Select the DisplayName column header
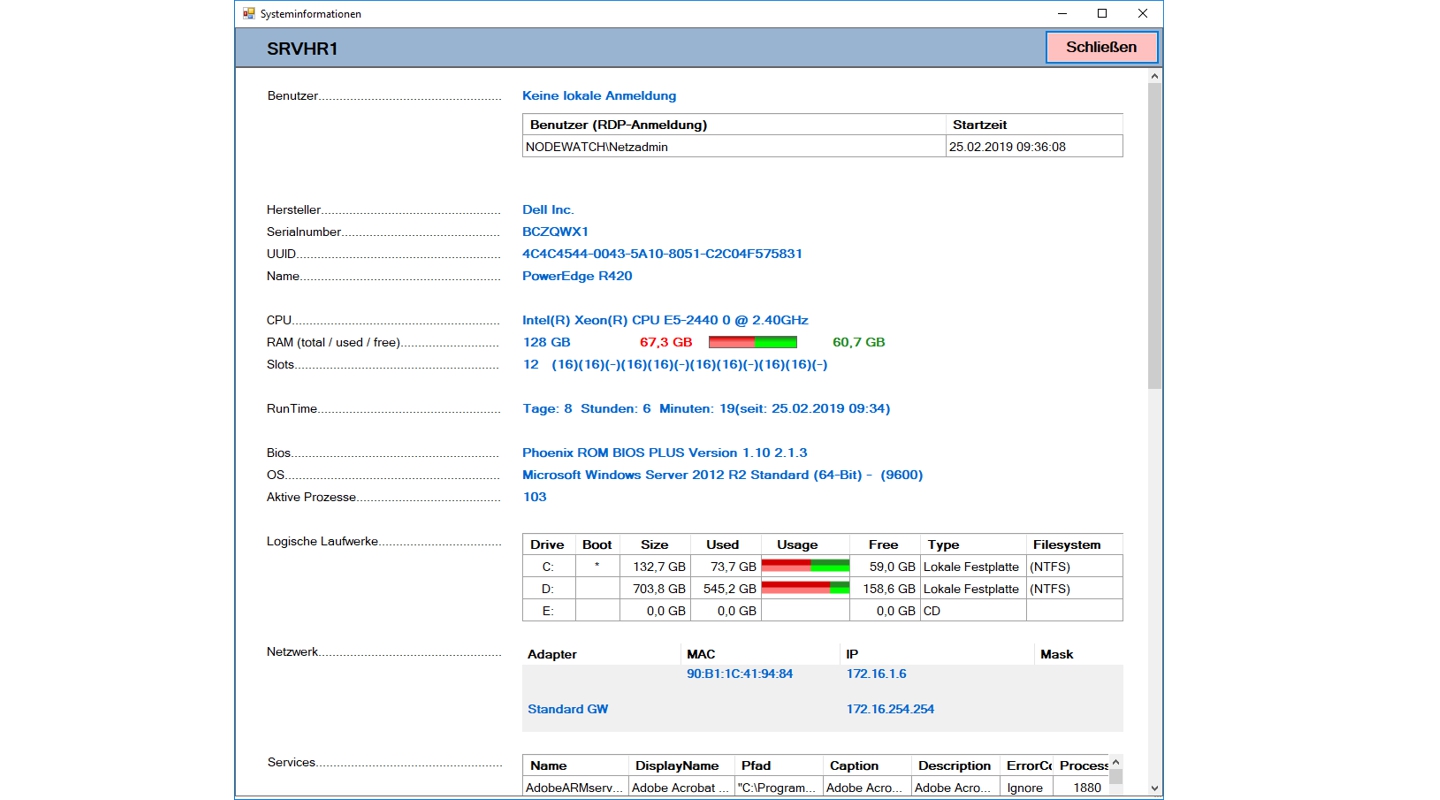 pos(682,766)
